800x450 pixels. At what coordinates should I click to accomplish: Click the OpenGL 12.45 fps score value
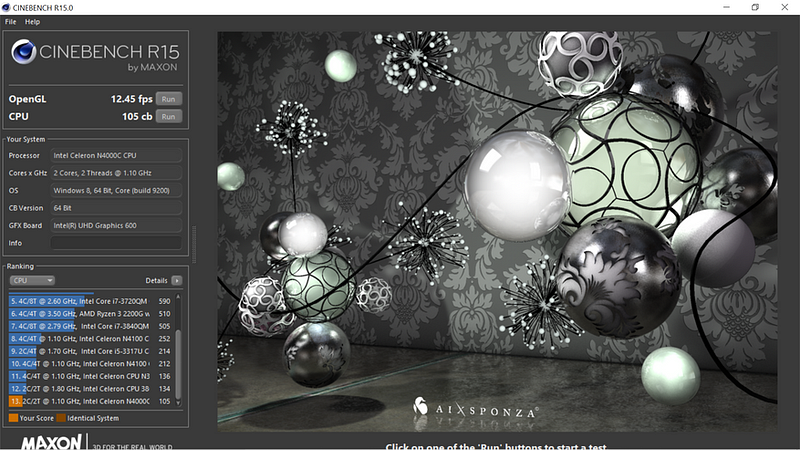[132, 99]
